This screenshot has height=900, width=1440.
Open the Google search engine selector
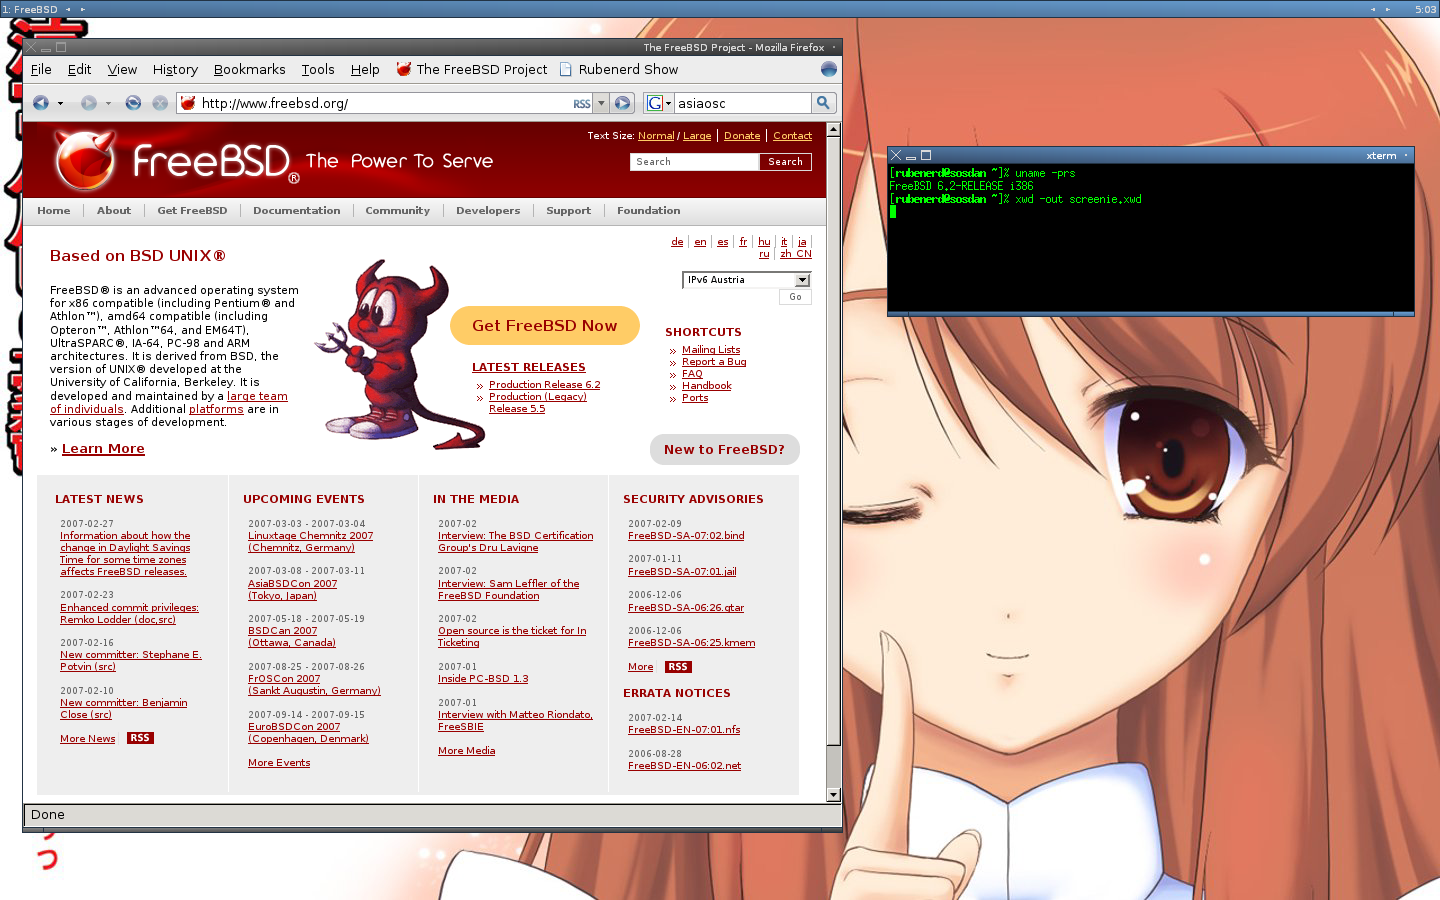[659, 103]
